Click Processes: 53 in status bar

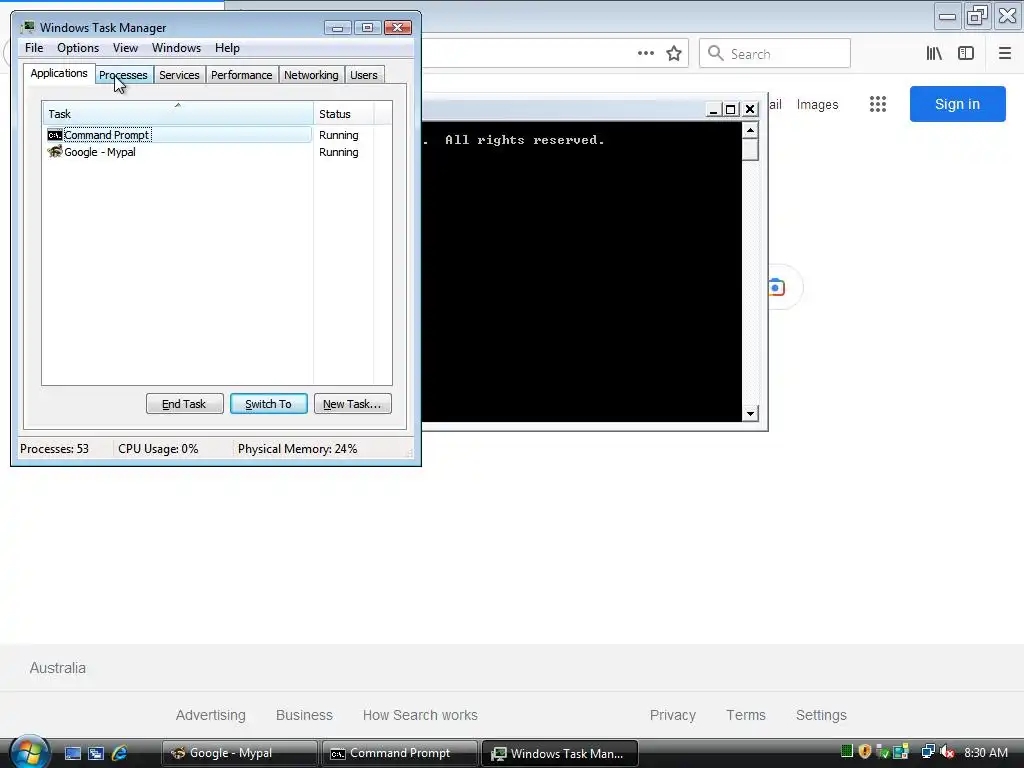coord(54,449)
